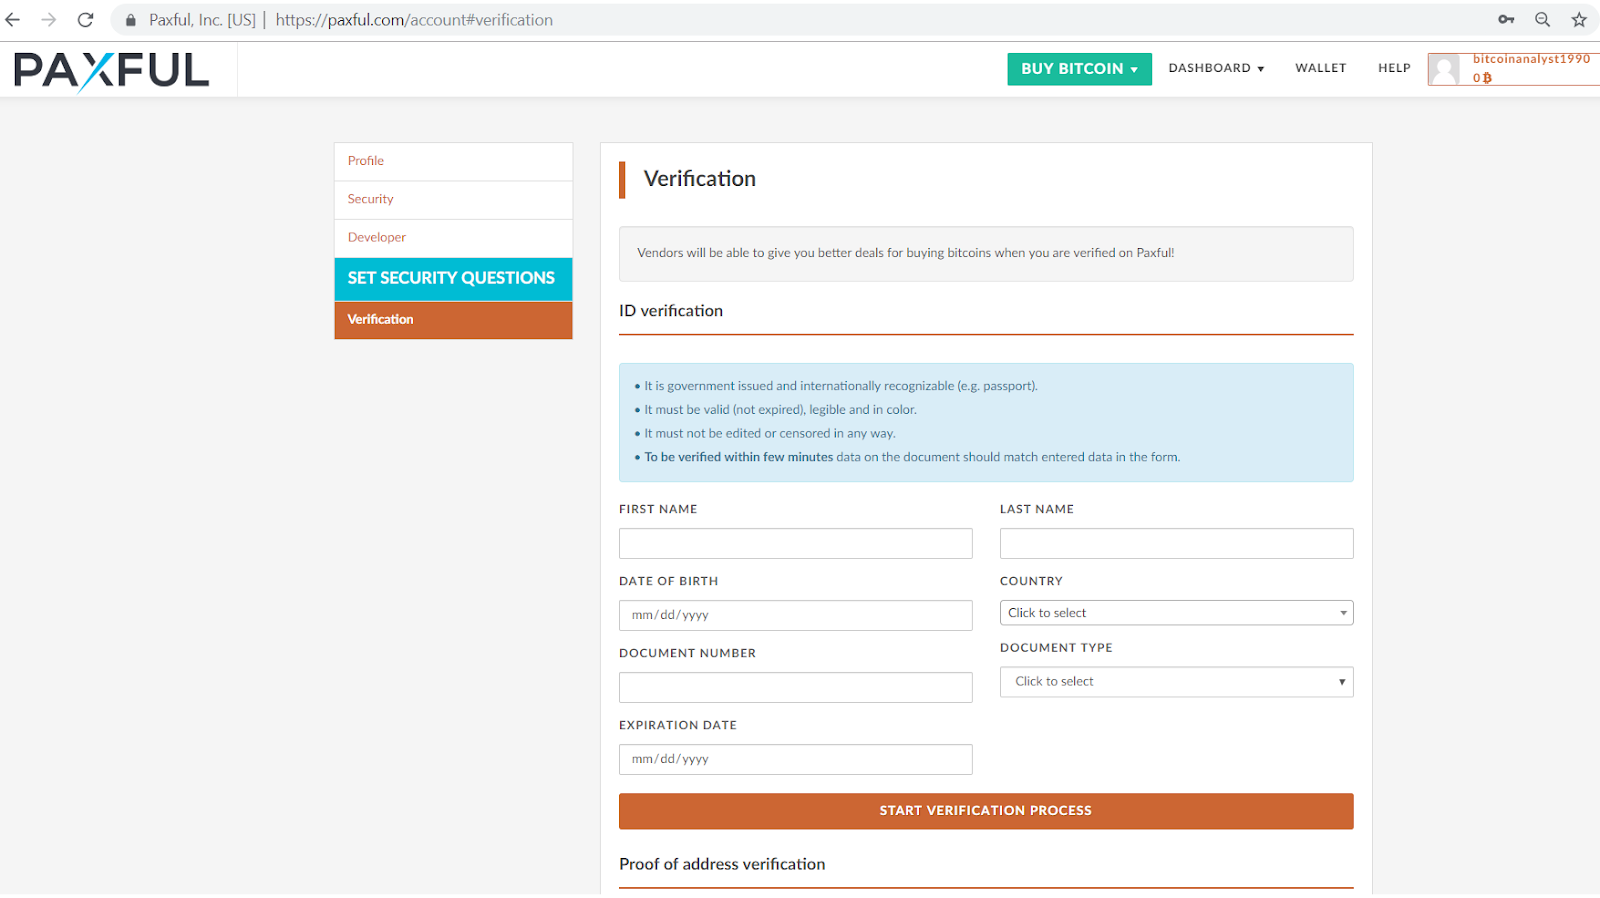Click Proof of address verification heading
The height and width of the screenshot is (898, 1600).
pyautogui.click(x=722, y=864)
